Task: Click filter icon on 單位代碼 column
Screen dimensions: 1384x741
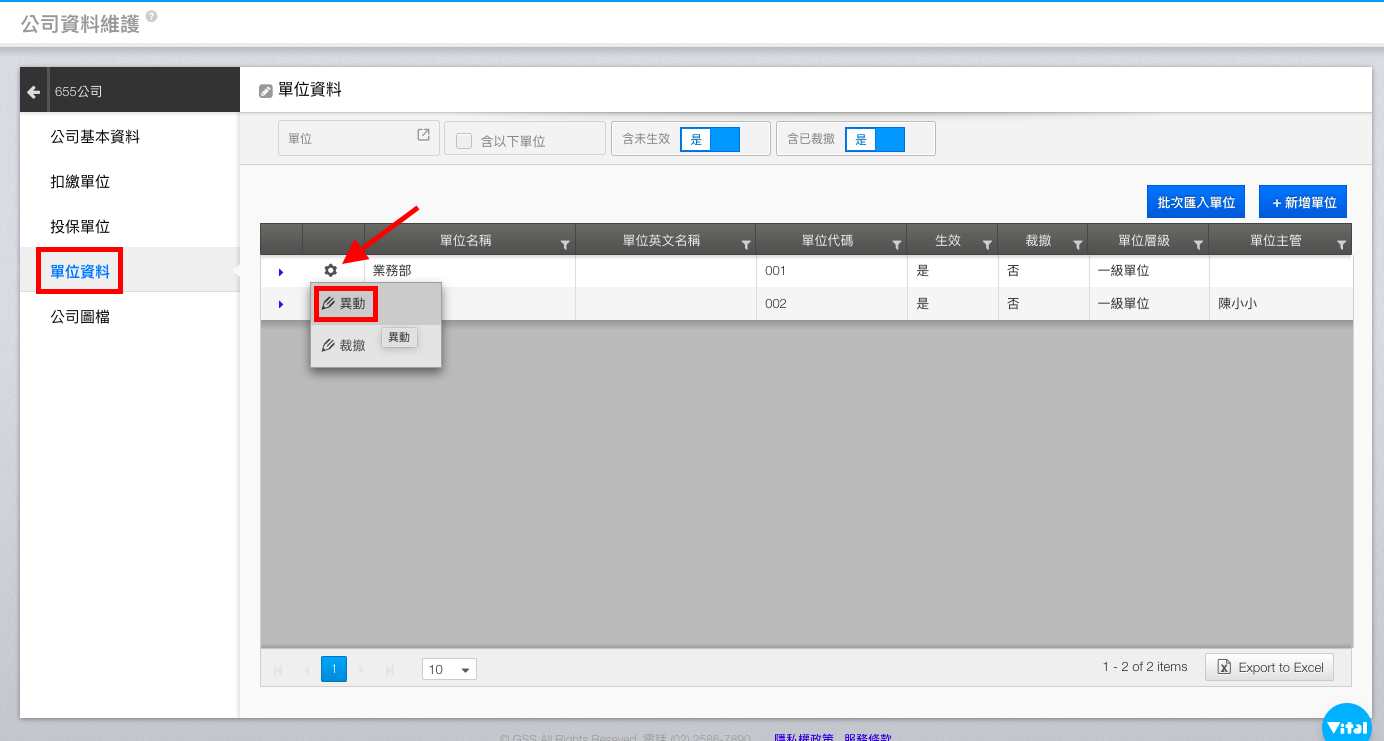Action: pyautogui.click(x=895, y=244)
